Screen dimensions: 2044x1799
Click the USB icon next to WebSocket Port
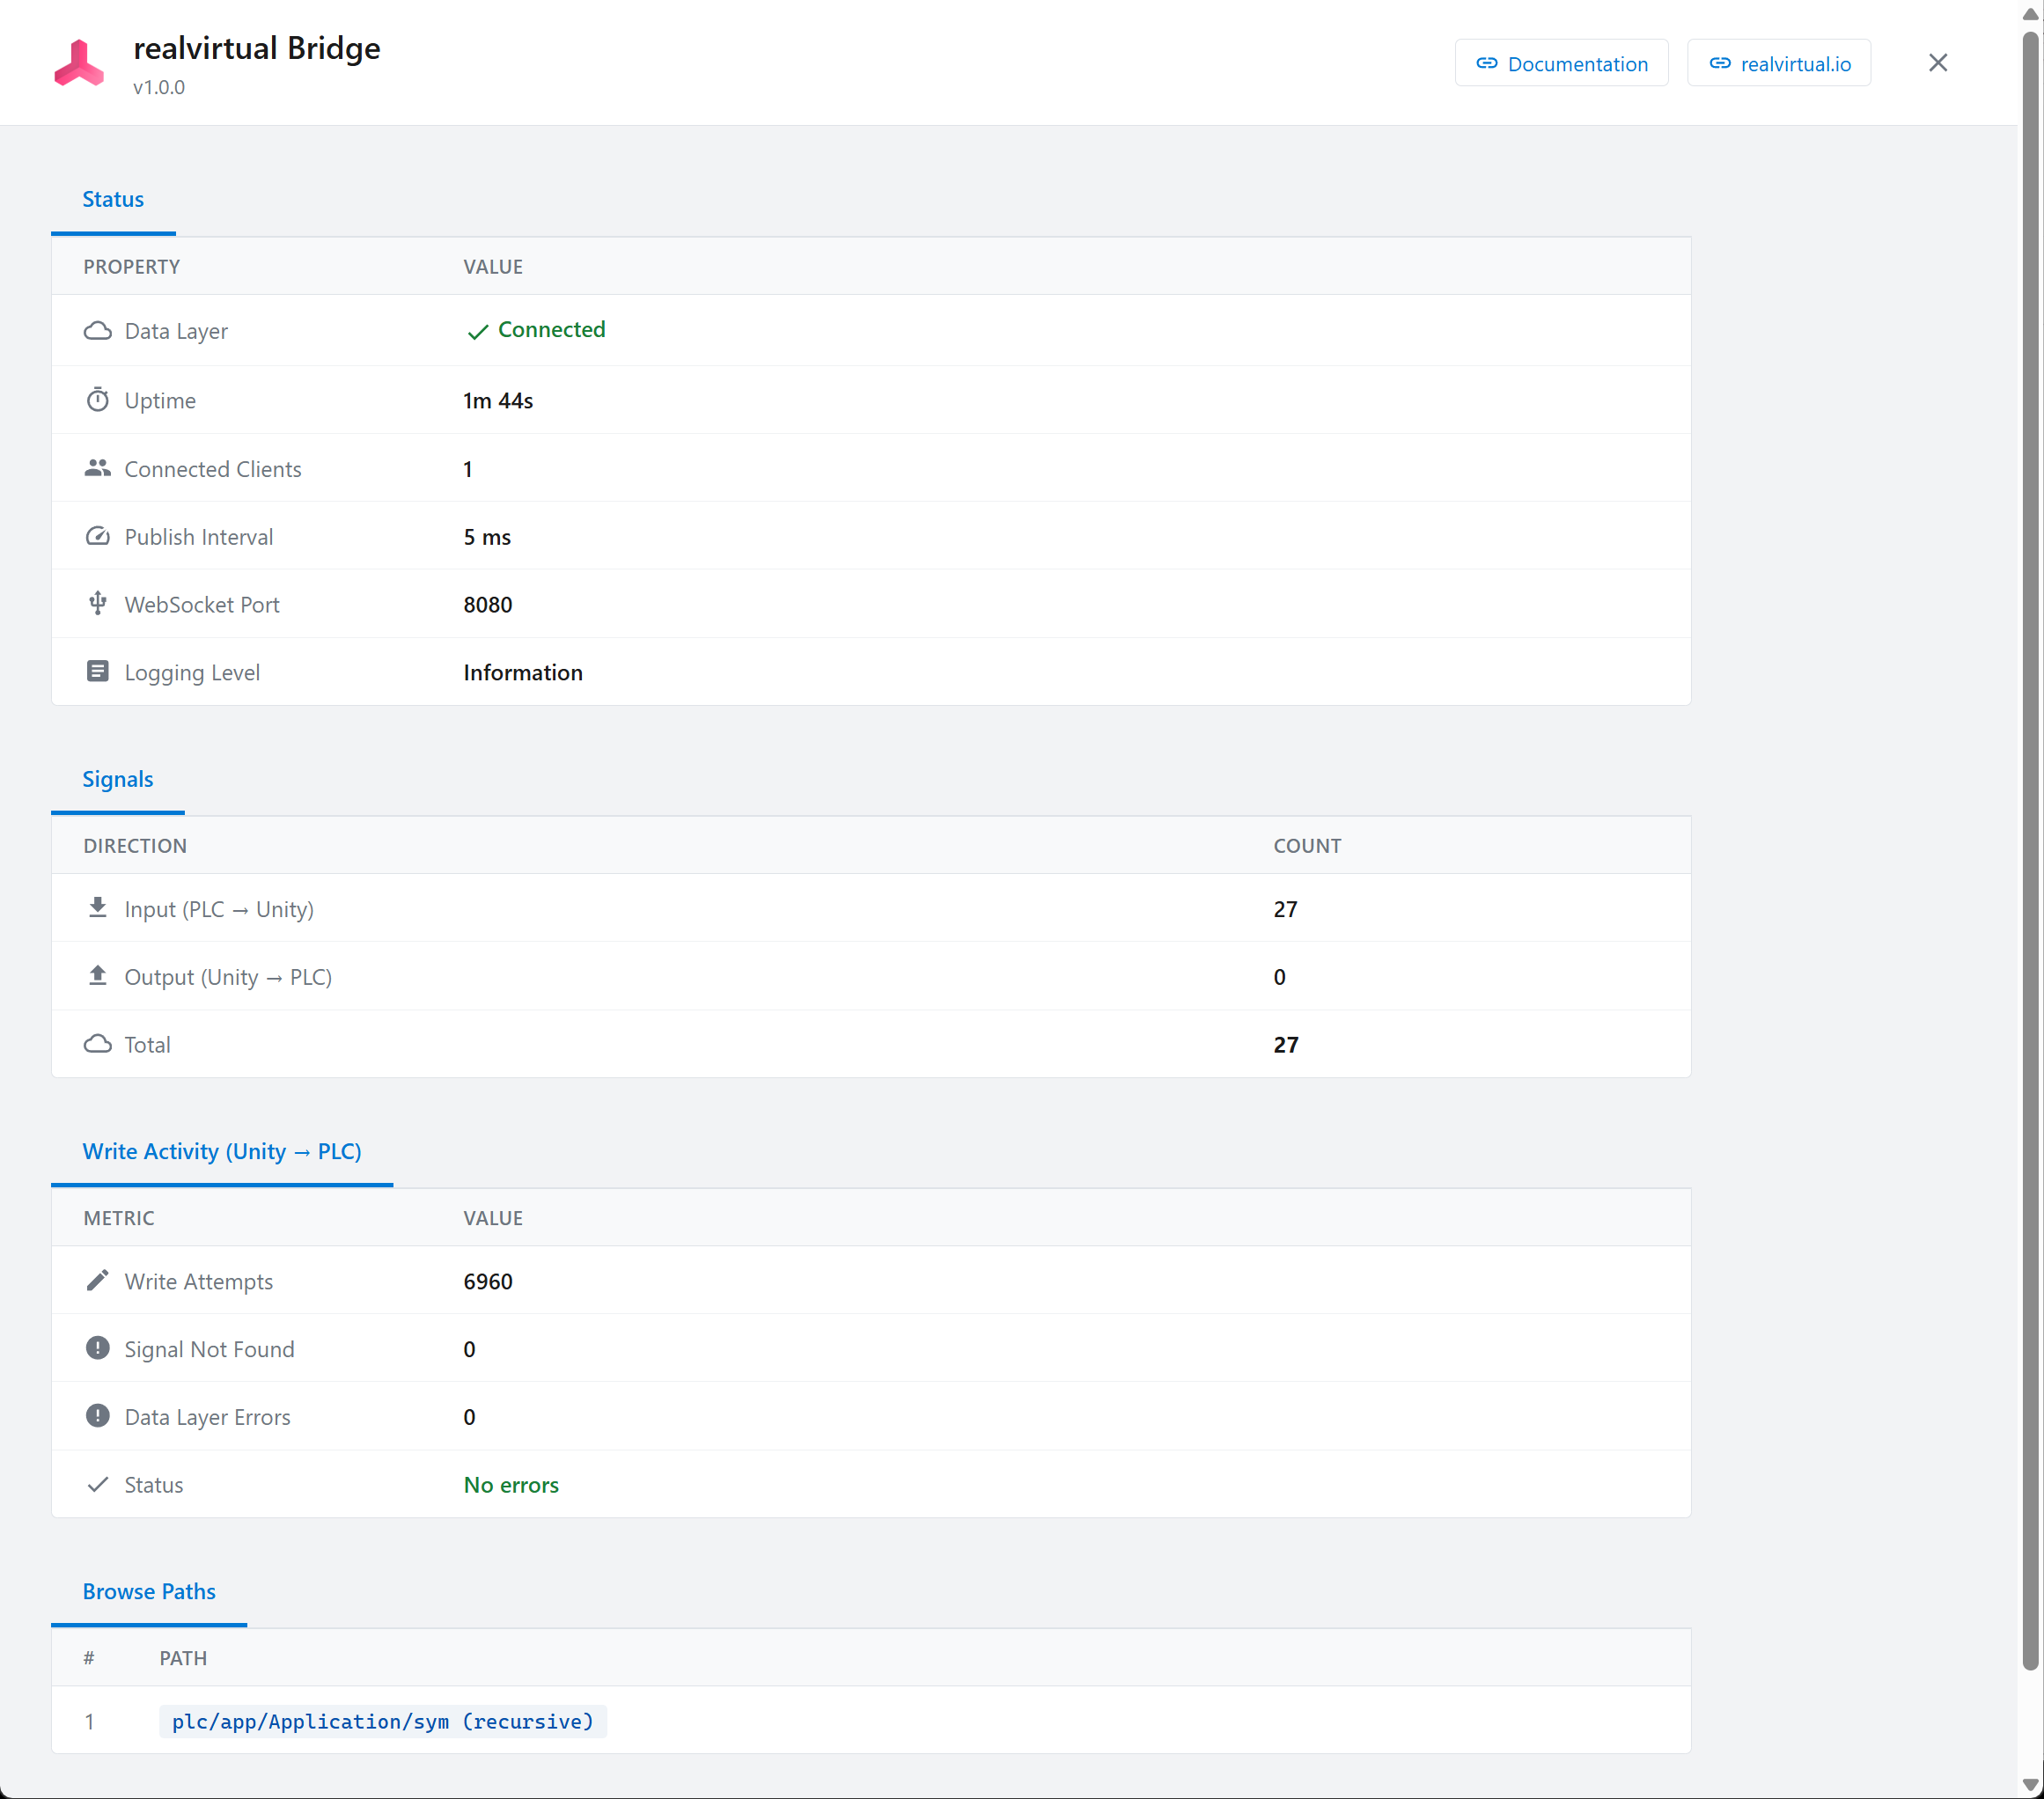click(97, 604)
